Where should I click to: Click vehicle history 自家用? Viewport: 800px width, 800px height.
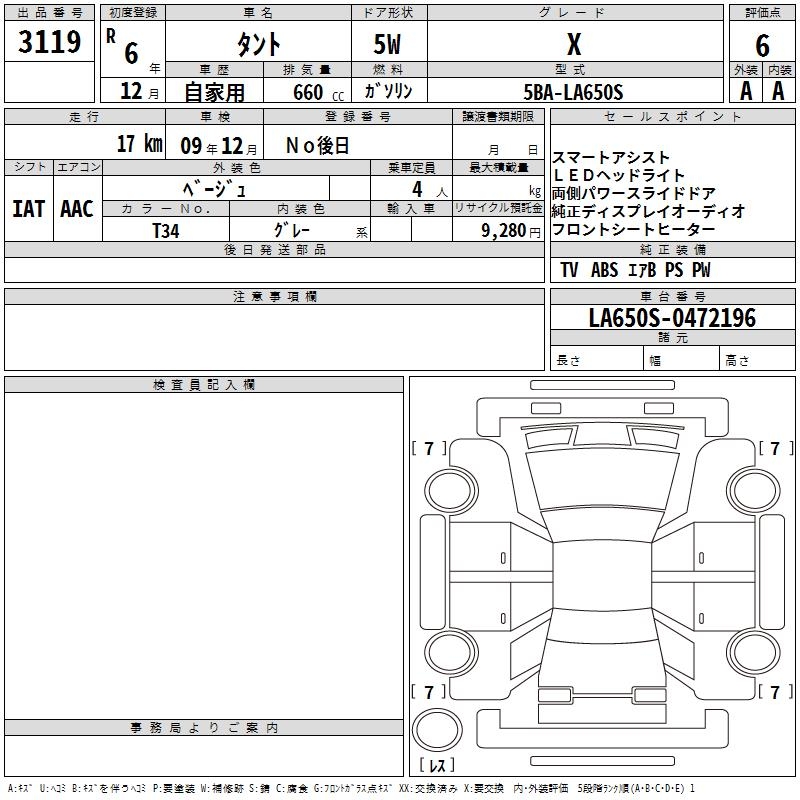pos(214,92)
